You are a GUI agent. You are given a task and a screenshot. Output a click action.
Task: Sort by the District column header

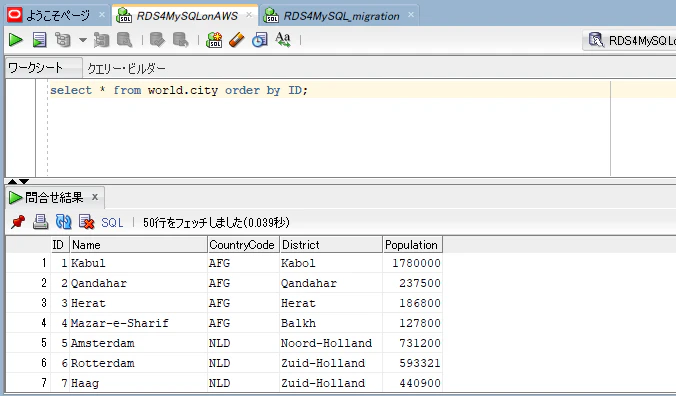(x=331, y=245)
